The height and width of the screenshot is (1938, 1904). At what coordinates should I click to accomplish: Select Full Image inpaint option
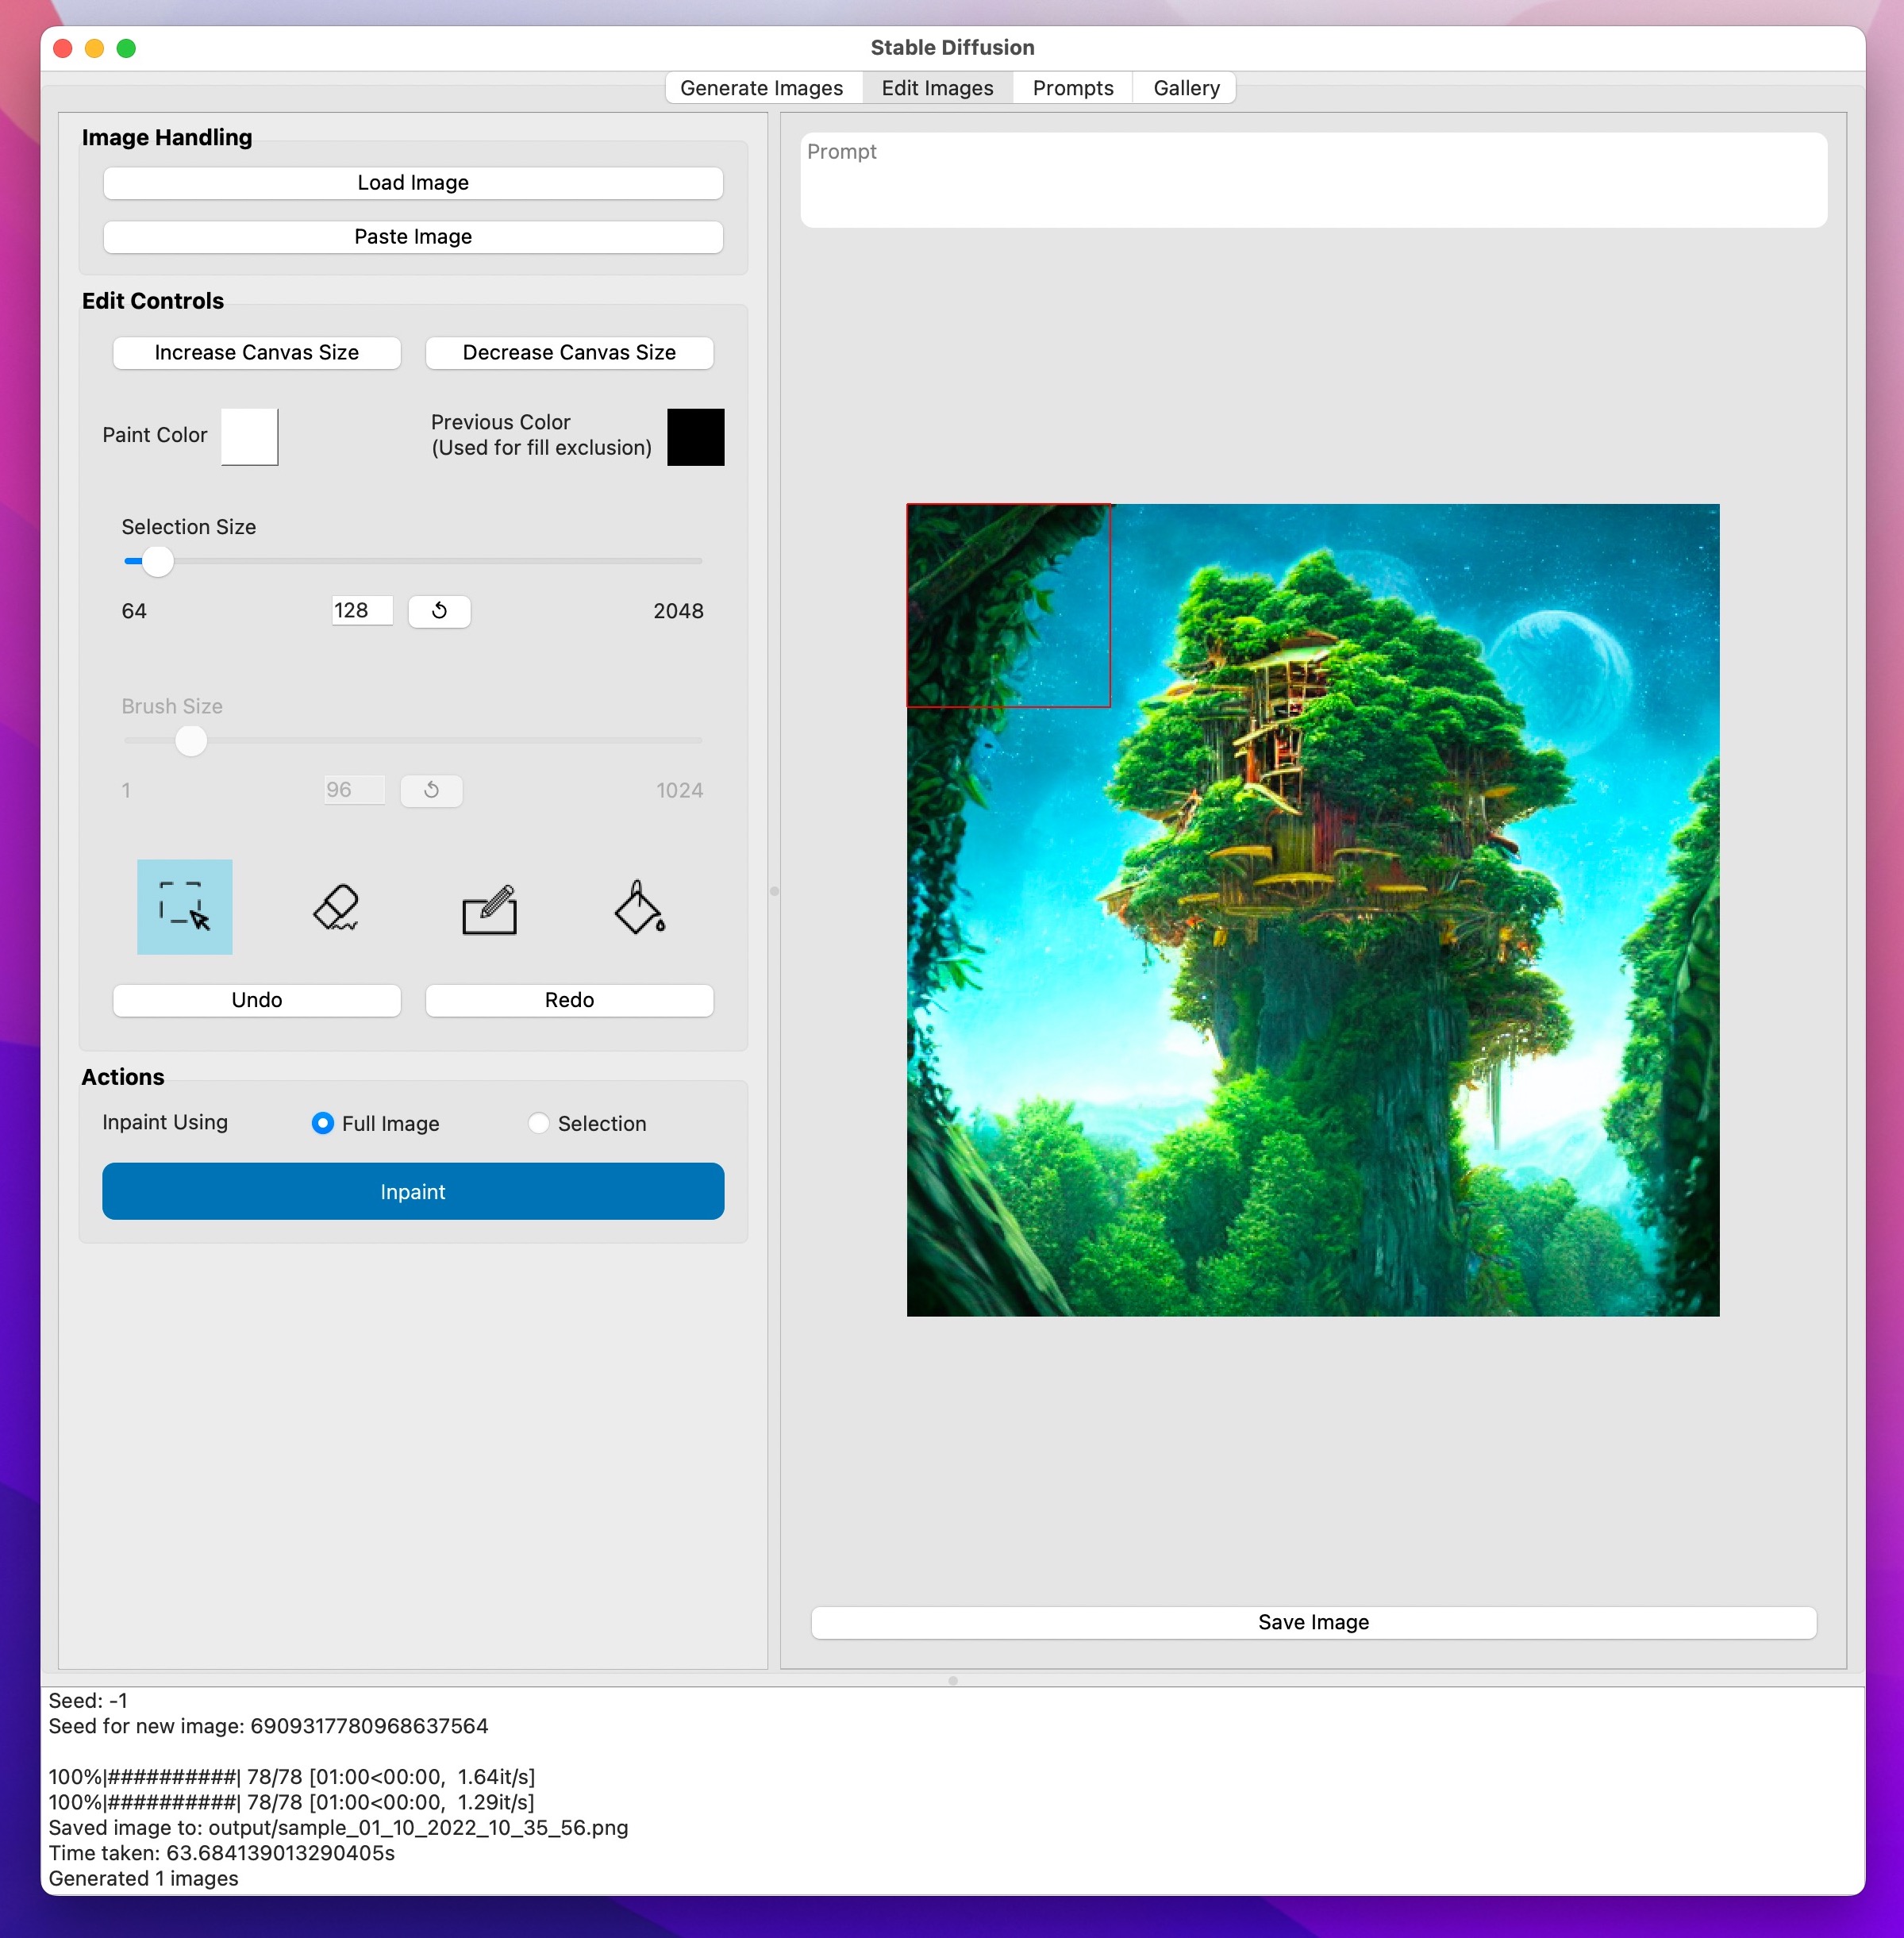pyautogui.click(x=321, y=1122)
